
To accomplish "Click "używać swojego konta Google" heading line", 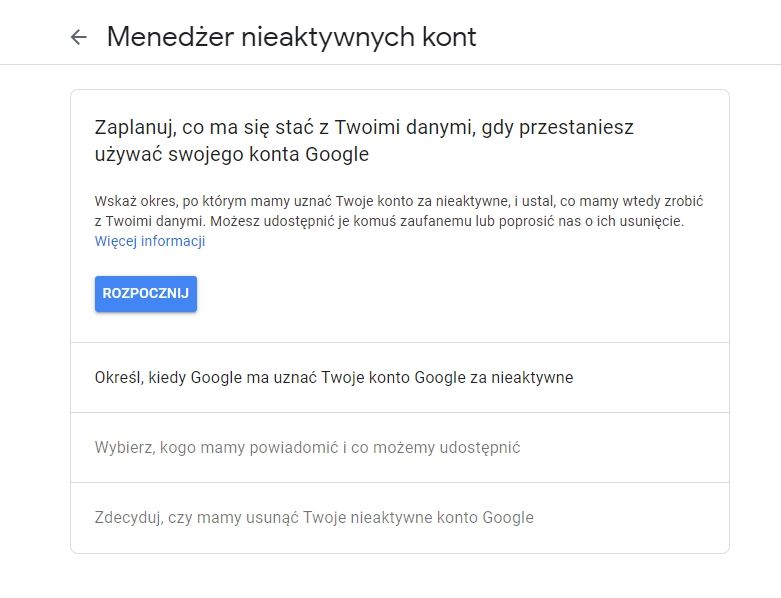I will tap(232, 154).
